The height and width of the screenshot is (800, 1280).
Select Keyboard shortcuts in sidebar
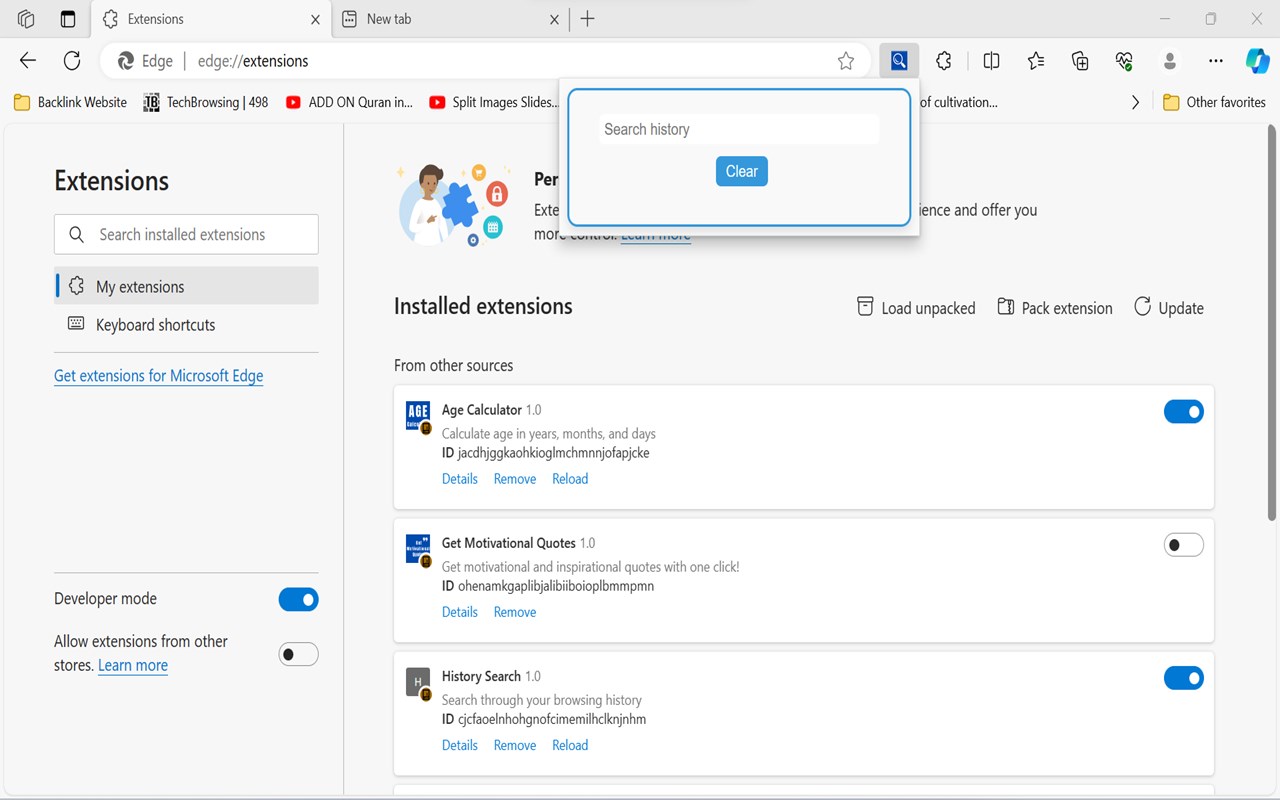pyautogui.click(x=187, y=325)
